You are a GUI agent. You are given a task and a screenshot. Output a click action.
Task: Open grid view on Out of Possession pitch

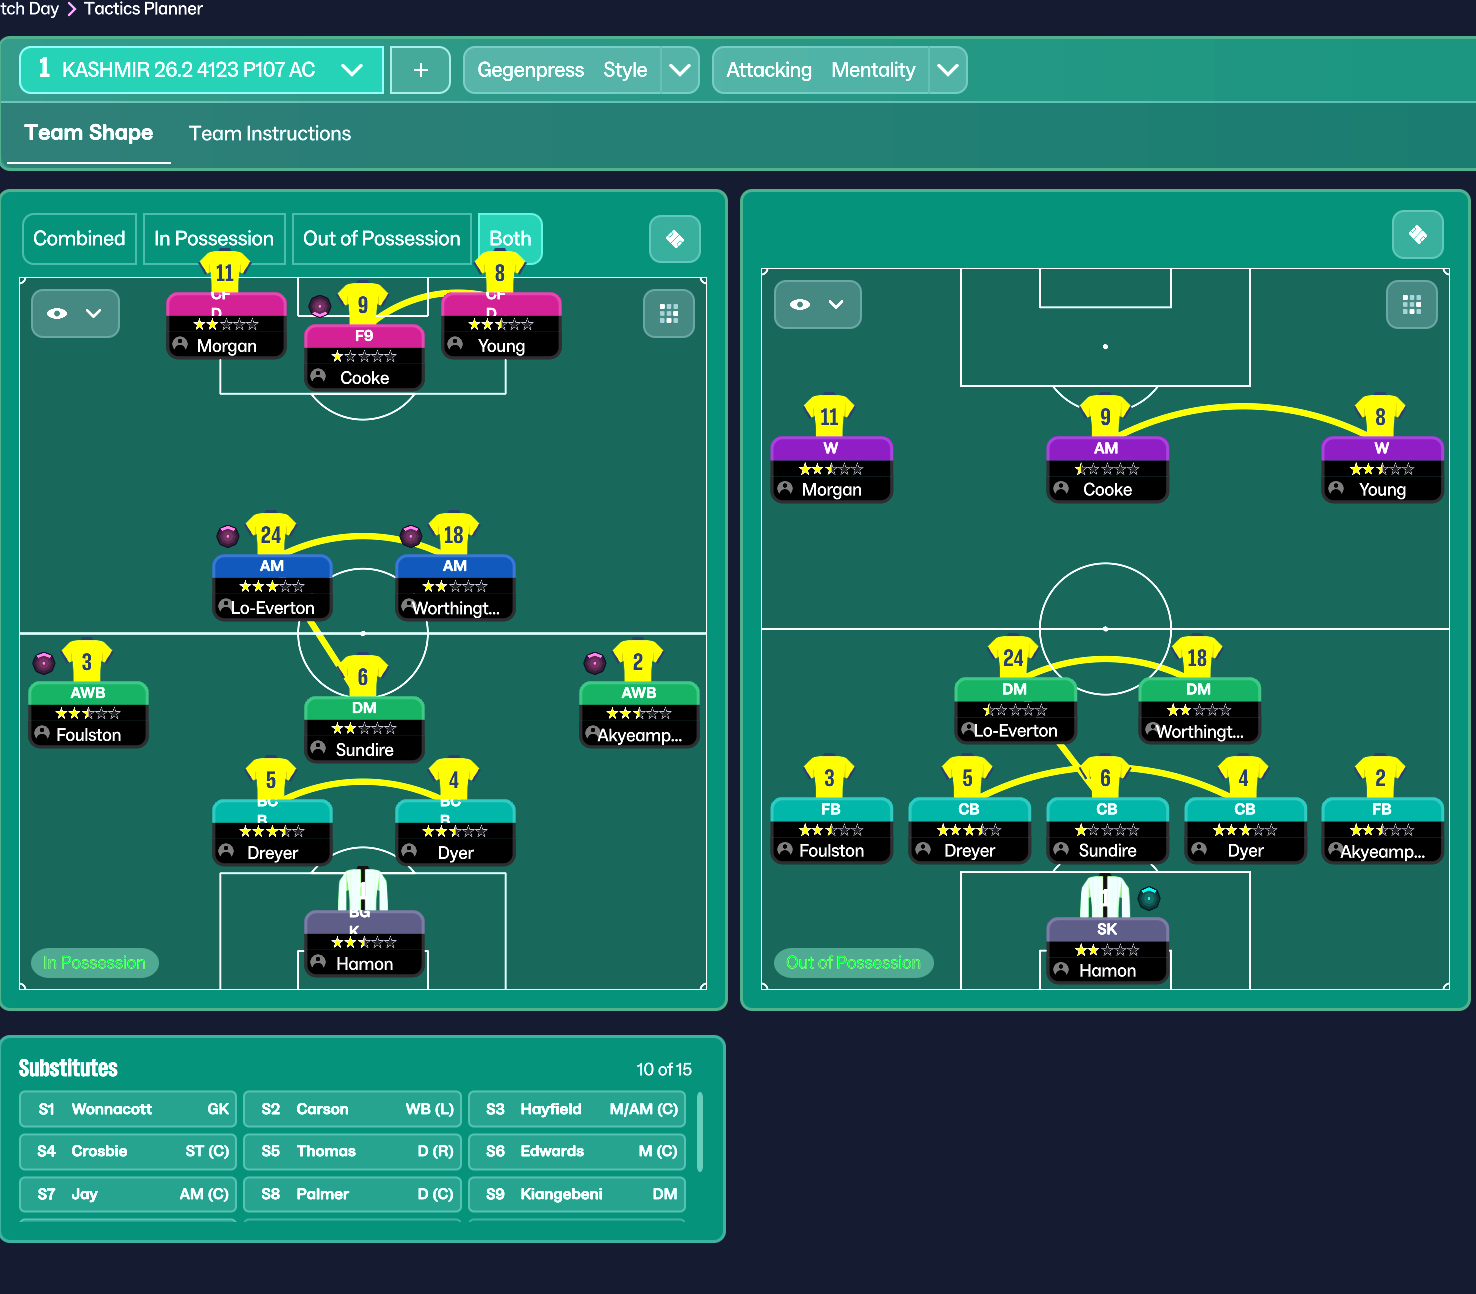[x=1411, y=305]
